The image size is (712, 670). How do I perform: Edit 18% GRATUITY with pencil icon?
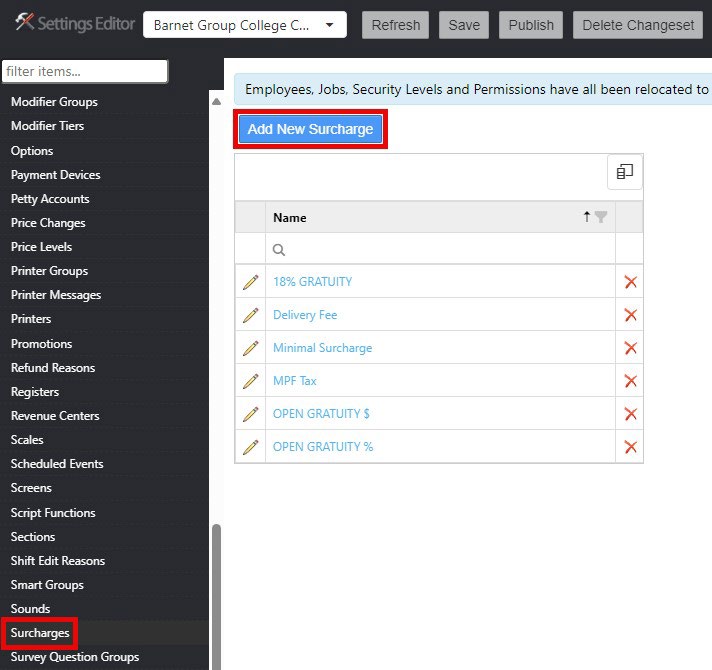(250, 282)
